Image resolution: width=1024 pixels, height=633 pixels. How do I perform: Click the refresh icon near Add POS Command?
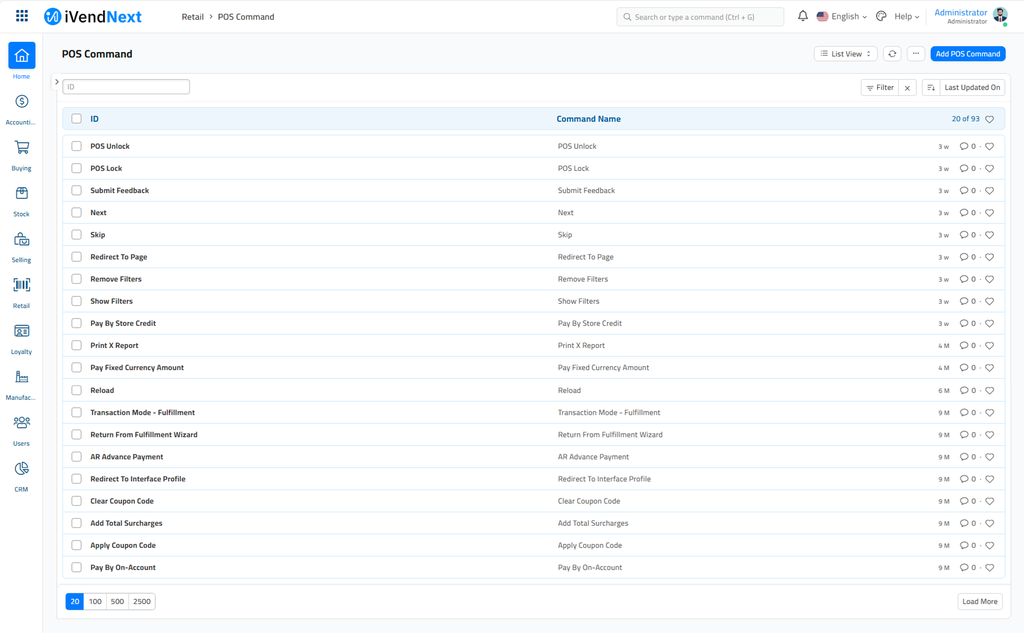pyautogui.click(x=891, y=53)
